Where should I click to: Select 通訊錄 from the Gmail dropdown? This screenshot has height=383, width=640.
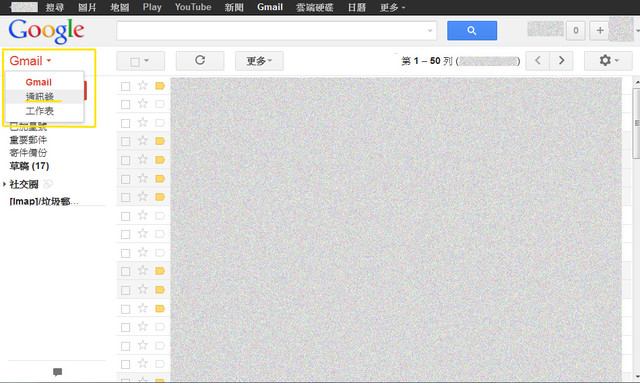40,97
